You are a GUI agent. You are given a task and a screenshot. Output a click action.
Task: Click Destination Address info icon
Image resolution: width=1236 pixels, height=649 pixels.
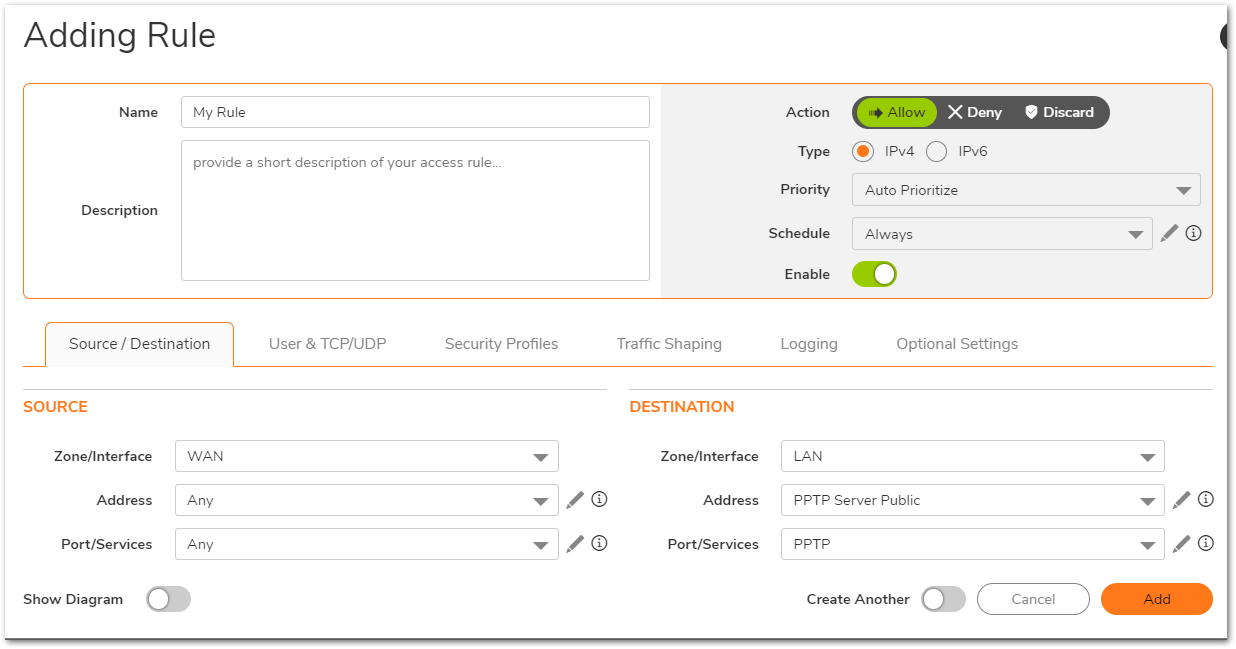click(1206, 499)
